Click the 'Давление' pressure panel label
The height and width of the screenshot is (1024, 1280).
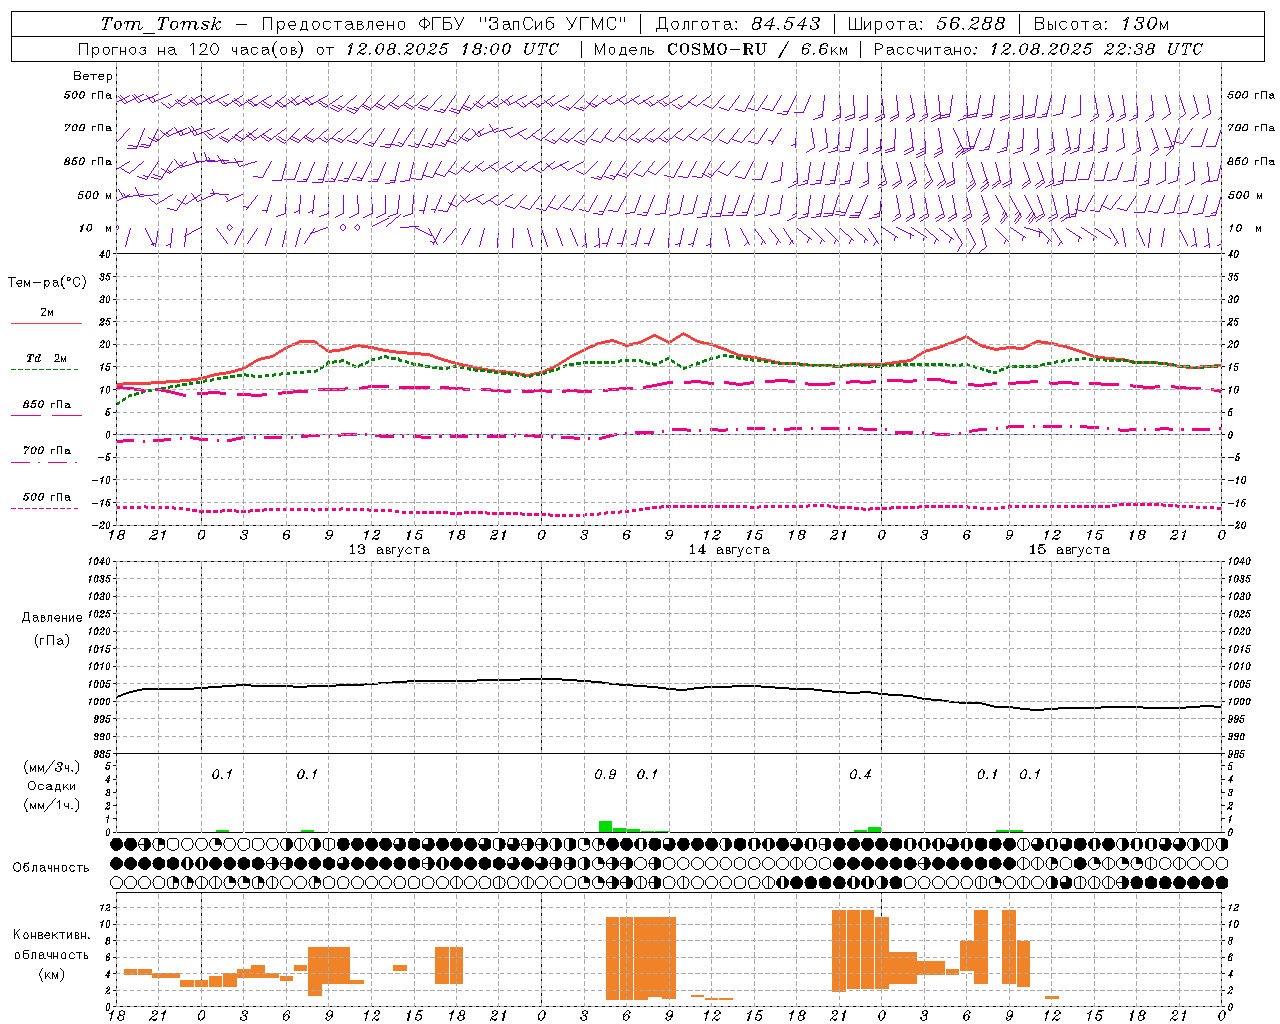point(52,618)
